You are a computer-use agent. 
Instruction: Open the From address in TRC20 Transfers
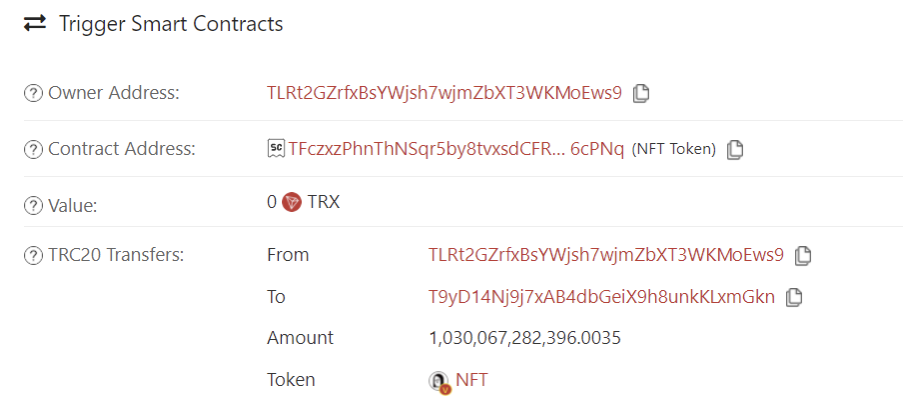[x=606, y=254]
